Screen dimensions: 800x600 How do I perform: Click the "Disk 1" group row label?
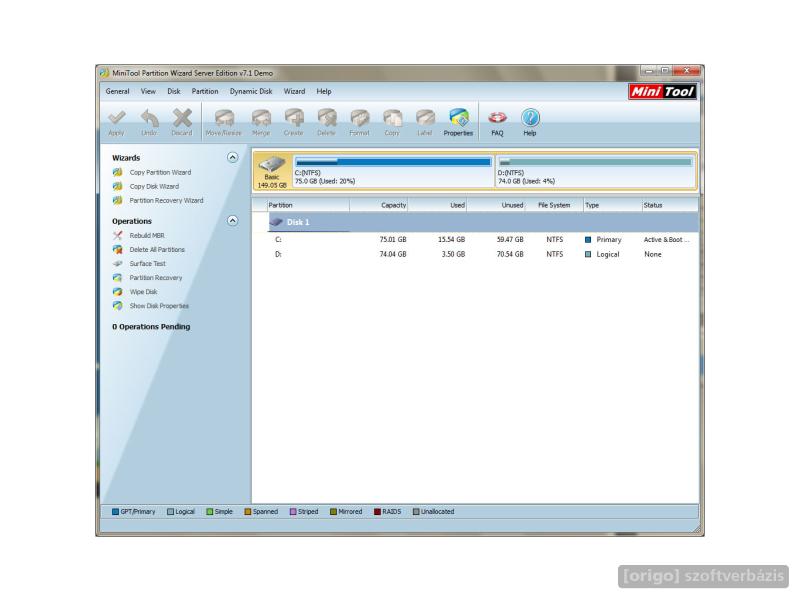point(298,222)
